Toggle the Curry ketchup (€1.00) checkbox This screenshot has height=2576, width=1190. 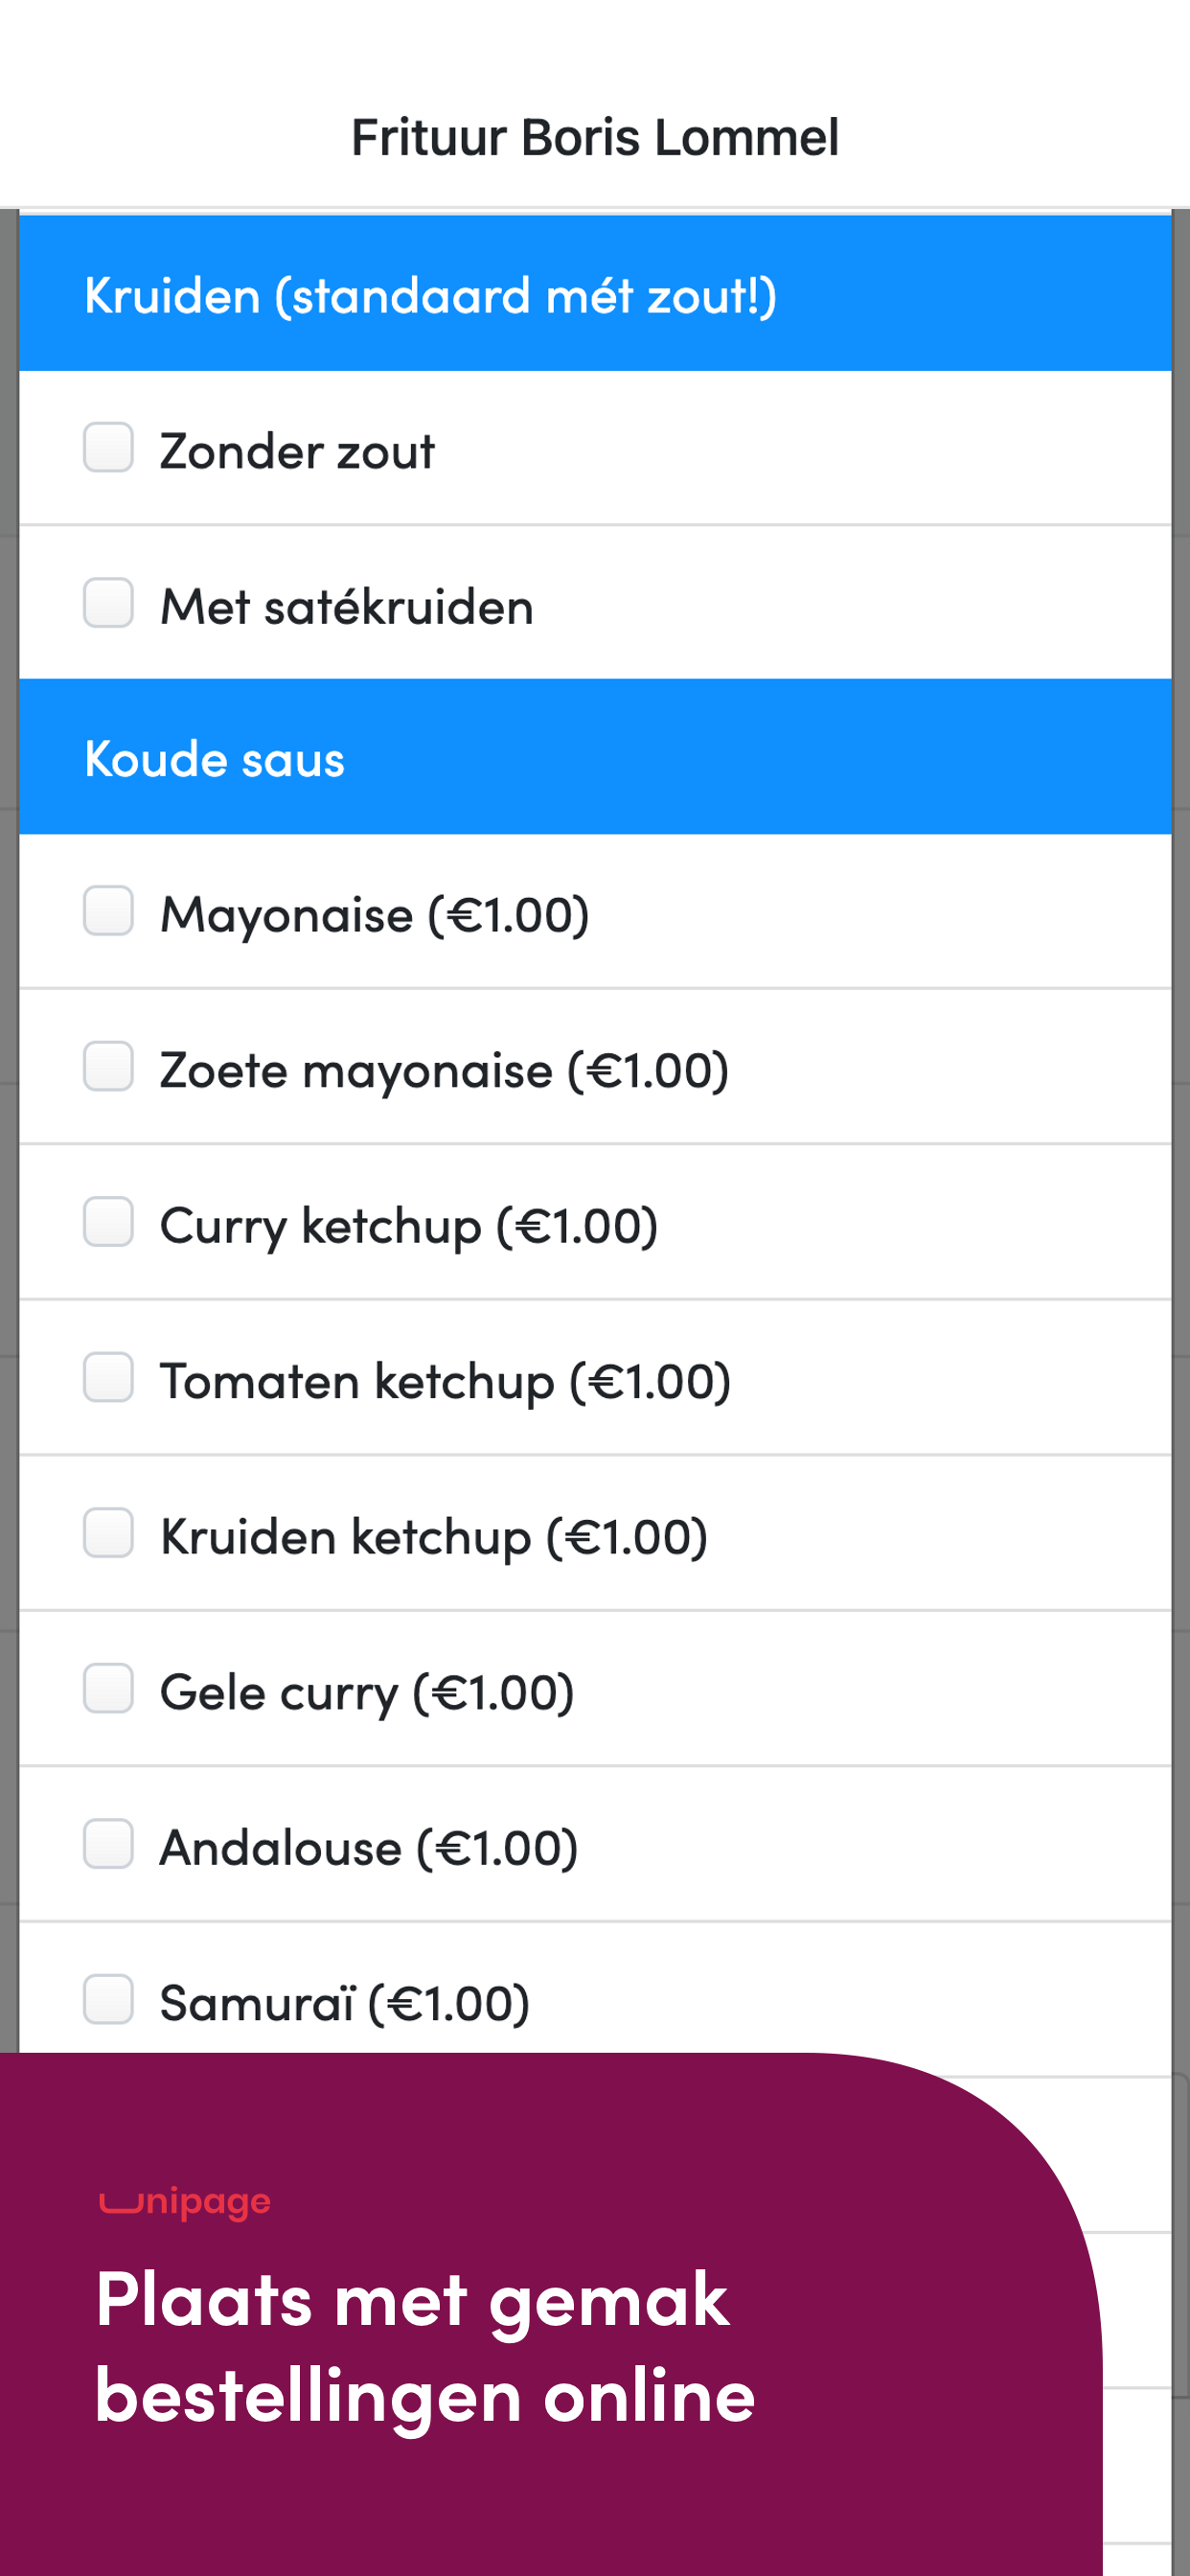click(108, 1222)
